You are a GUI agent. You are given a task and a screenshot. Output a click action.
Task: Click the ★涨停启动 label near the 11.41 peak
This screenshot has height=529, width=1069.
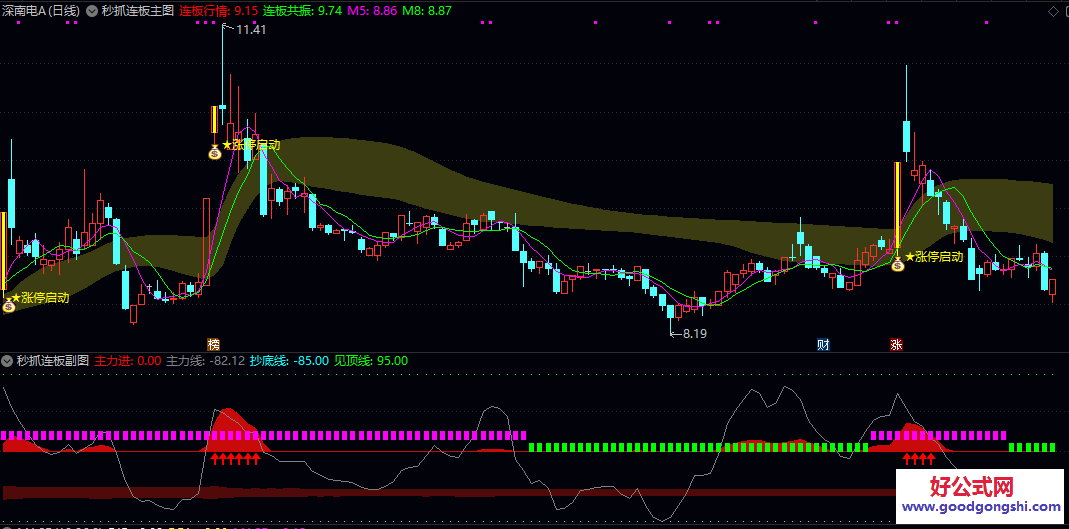[x=252, y=145]
